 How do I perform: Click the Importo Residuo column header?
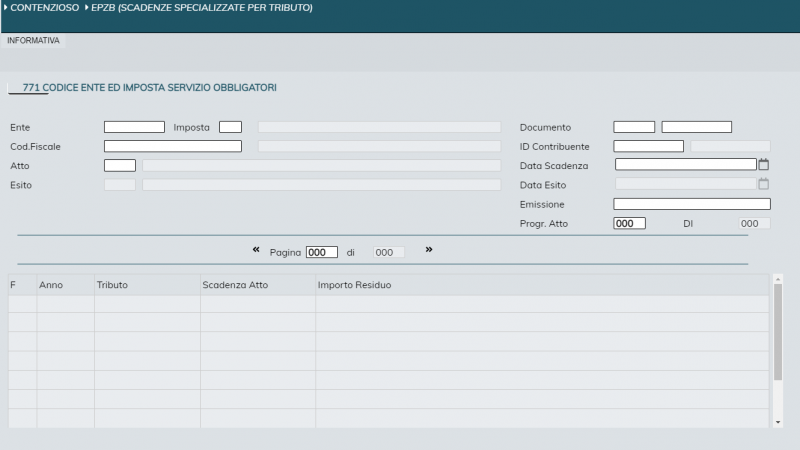pos(354,285)
